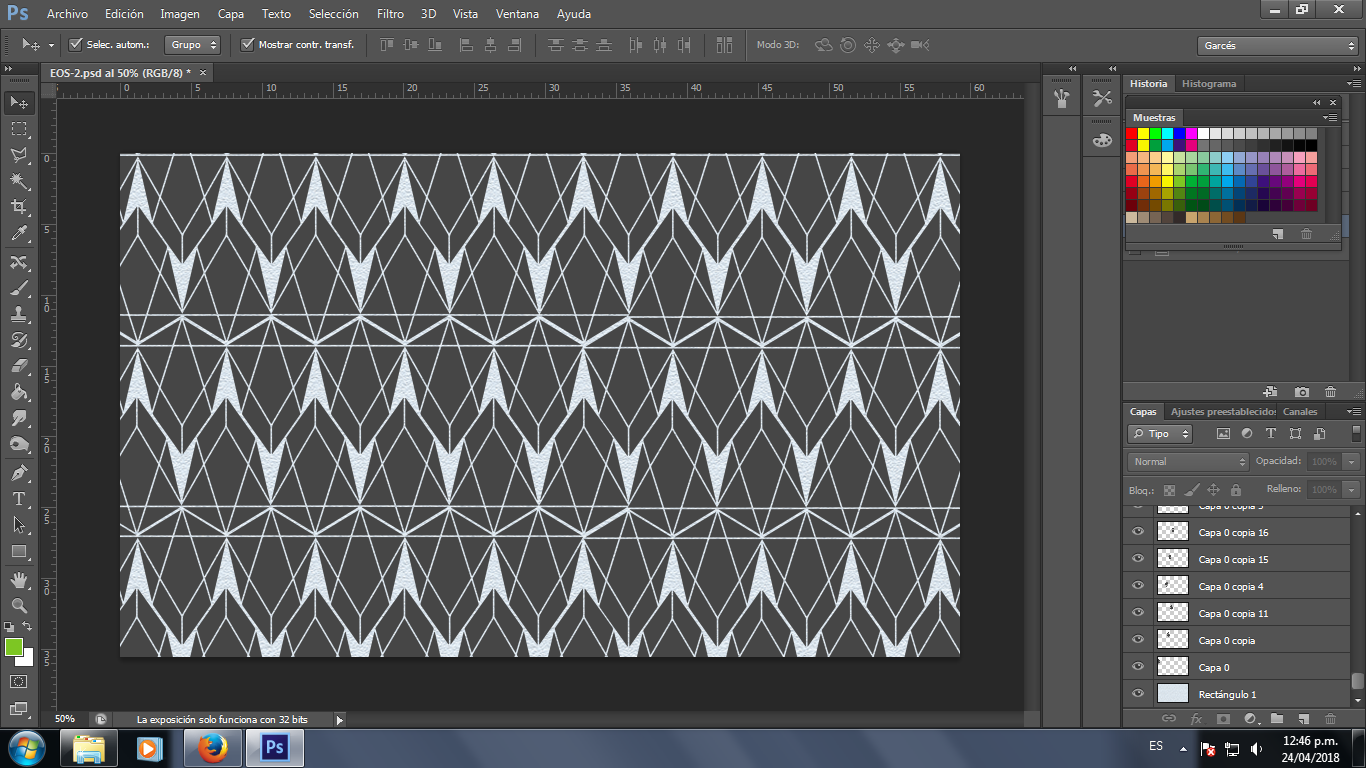Change screen mode icon in toolbox
Viewport: 1366px width, 768px height.
(x=19, y=708)
